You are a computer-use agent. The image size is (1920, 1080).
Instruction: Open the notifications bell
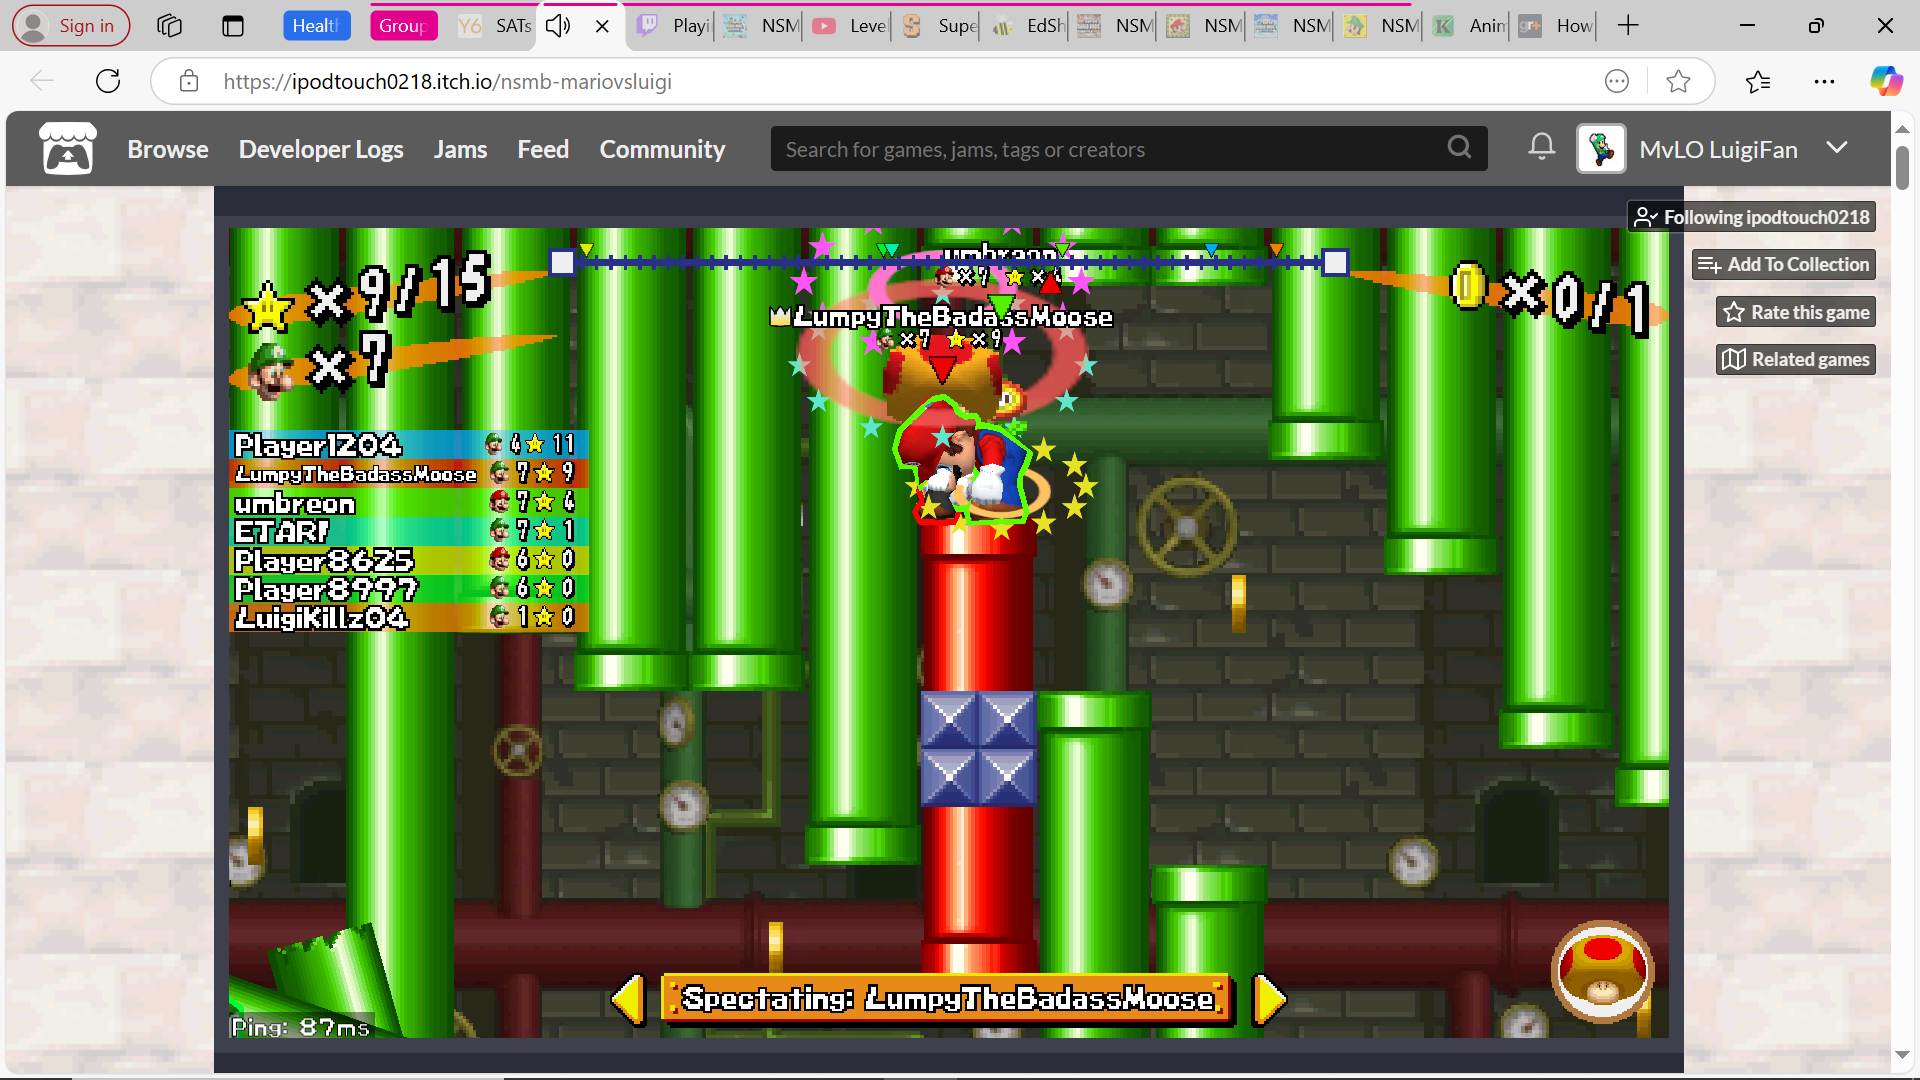(1541, 148)
